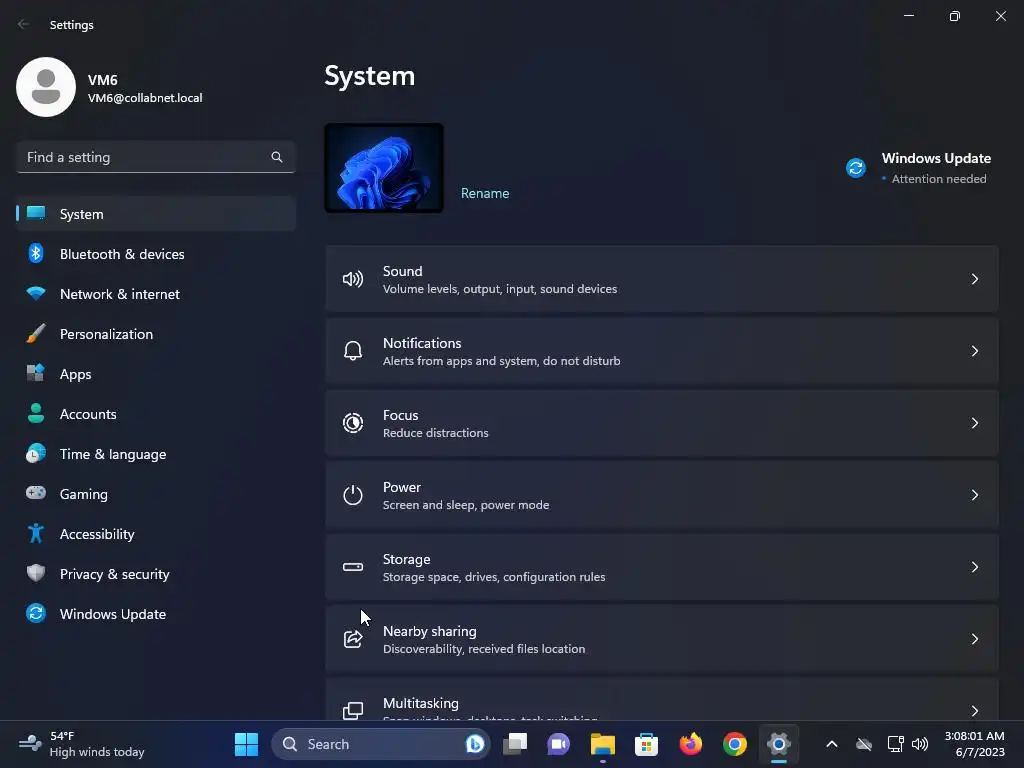Go to Personalization settings

[x=155, y=334]
